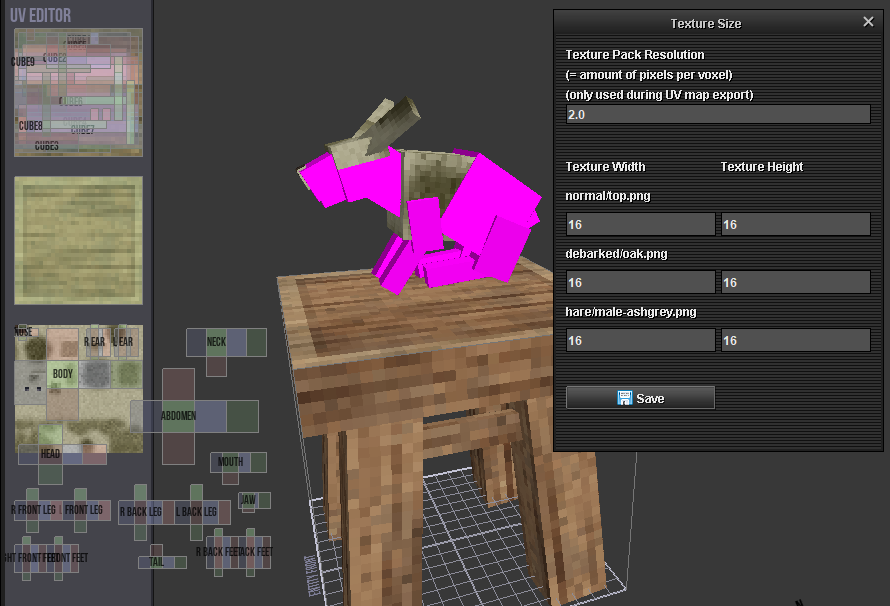This screenshot has width=890, height=606.
Task: Click the normal/top.png texture width field
Action: pos(640,225)
